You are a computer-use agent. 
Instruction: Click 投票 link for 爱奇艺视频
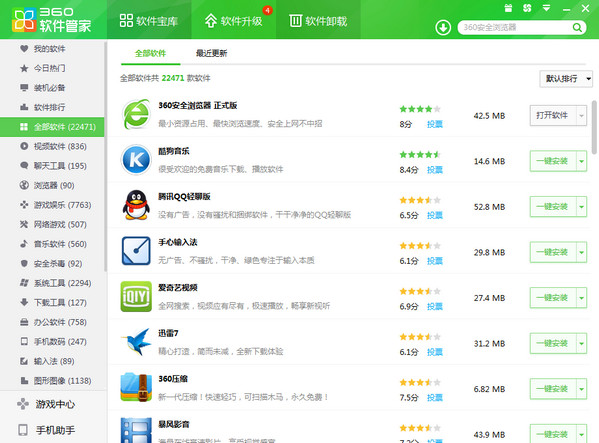tap(435, 306)
